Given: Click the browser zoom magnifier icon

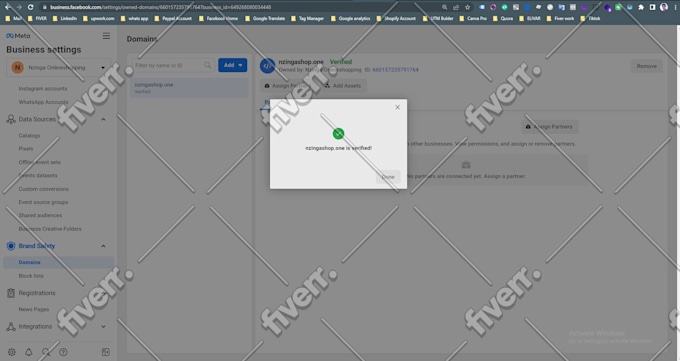Looking at the screenshot, I should (445, 7).
